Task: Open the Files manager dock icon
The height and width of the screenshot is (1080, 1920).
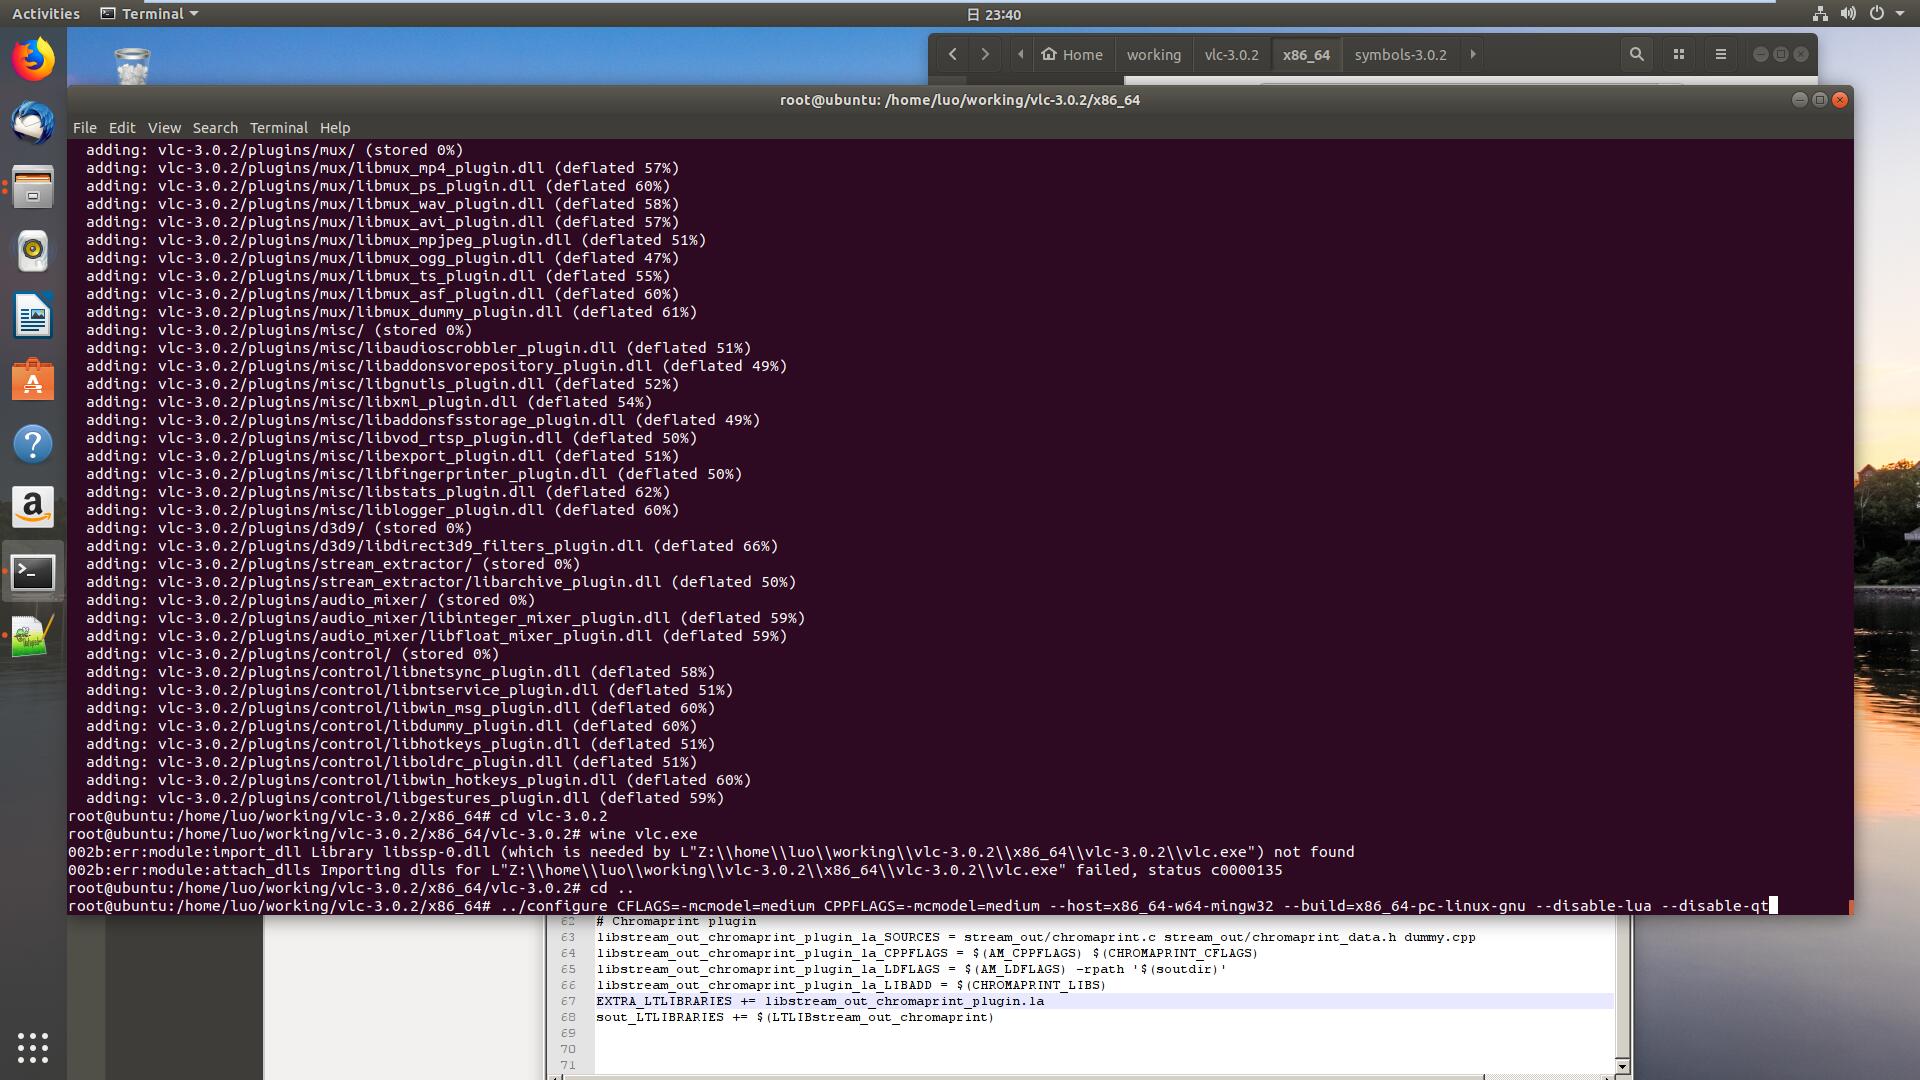Action: pos(33,187)
